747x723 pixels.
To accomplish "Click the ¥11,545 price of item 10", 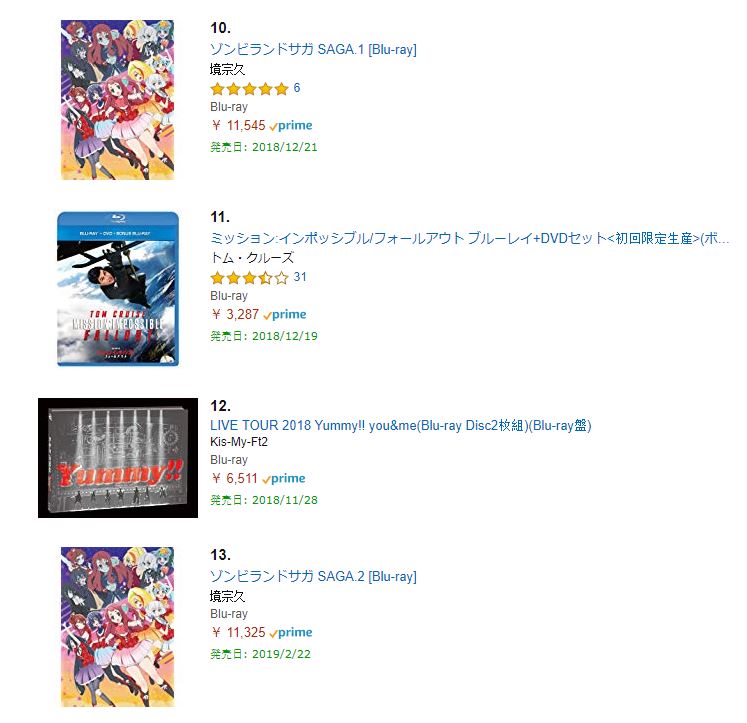I will click(238, 125).
